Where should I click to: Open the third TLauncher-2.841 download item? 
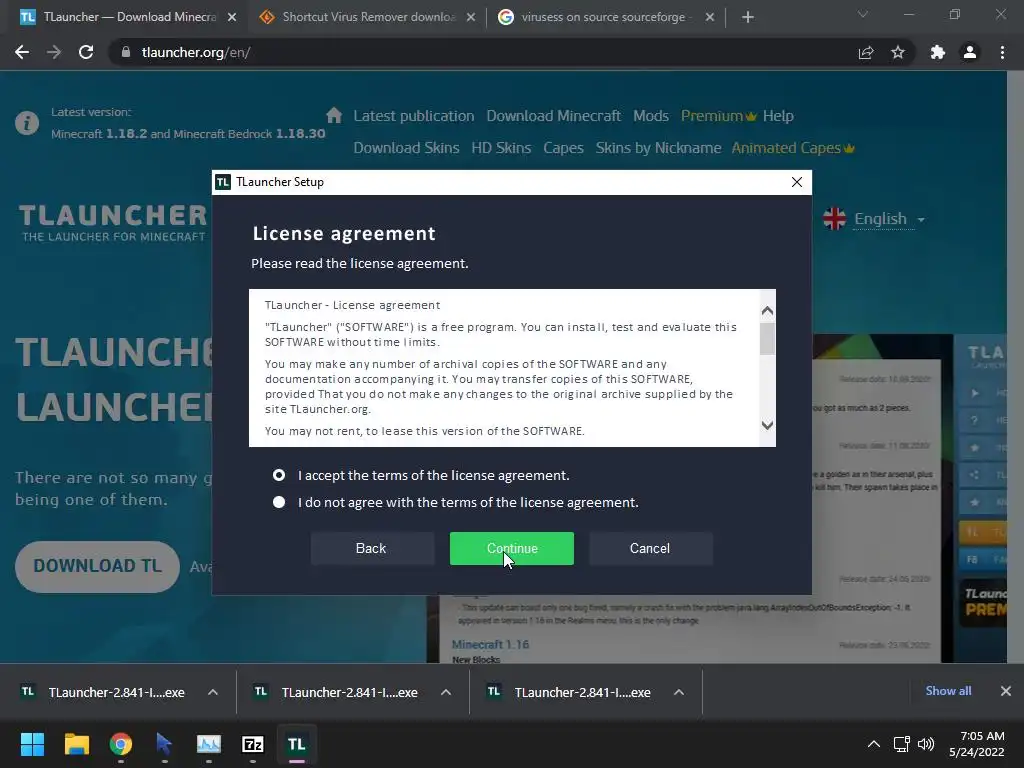tap(570, 692)
